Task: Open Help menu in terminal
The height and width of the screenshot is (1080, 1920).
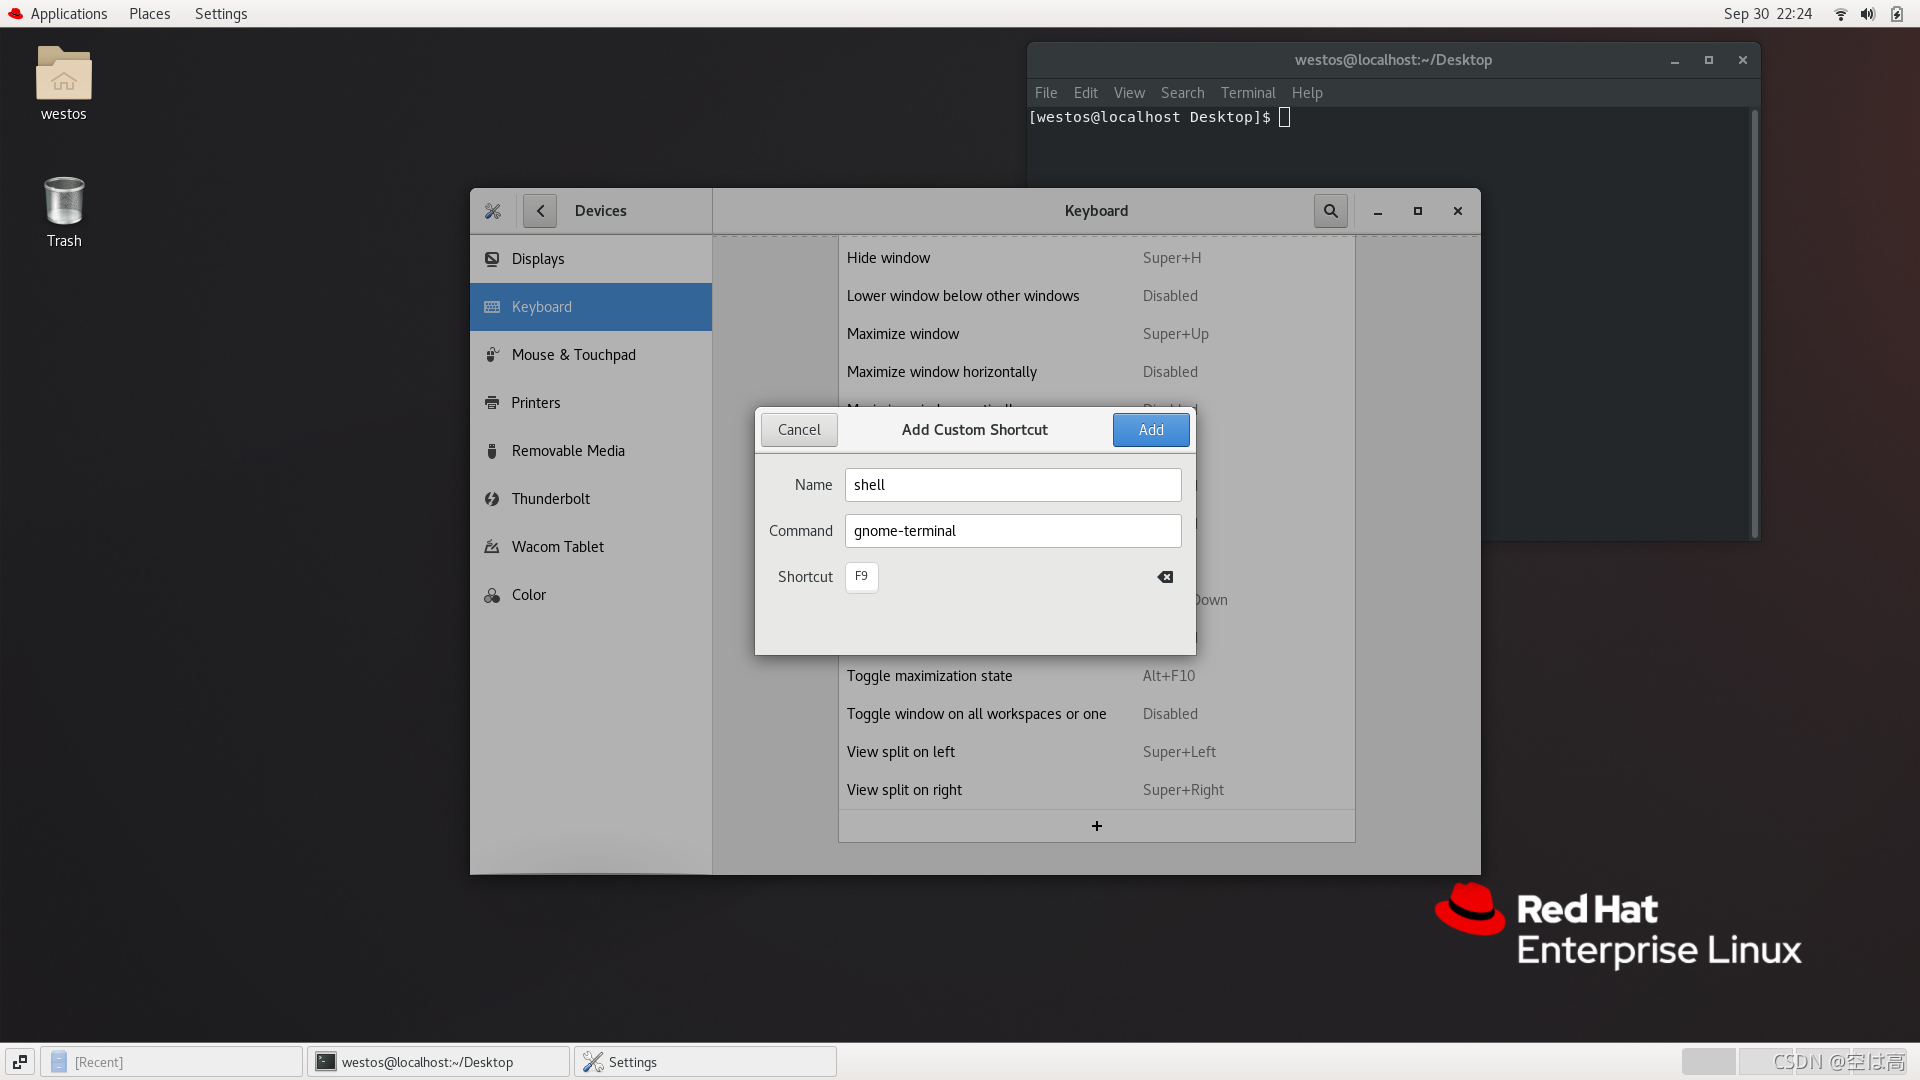Action: (x=1307, y=93)
